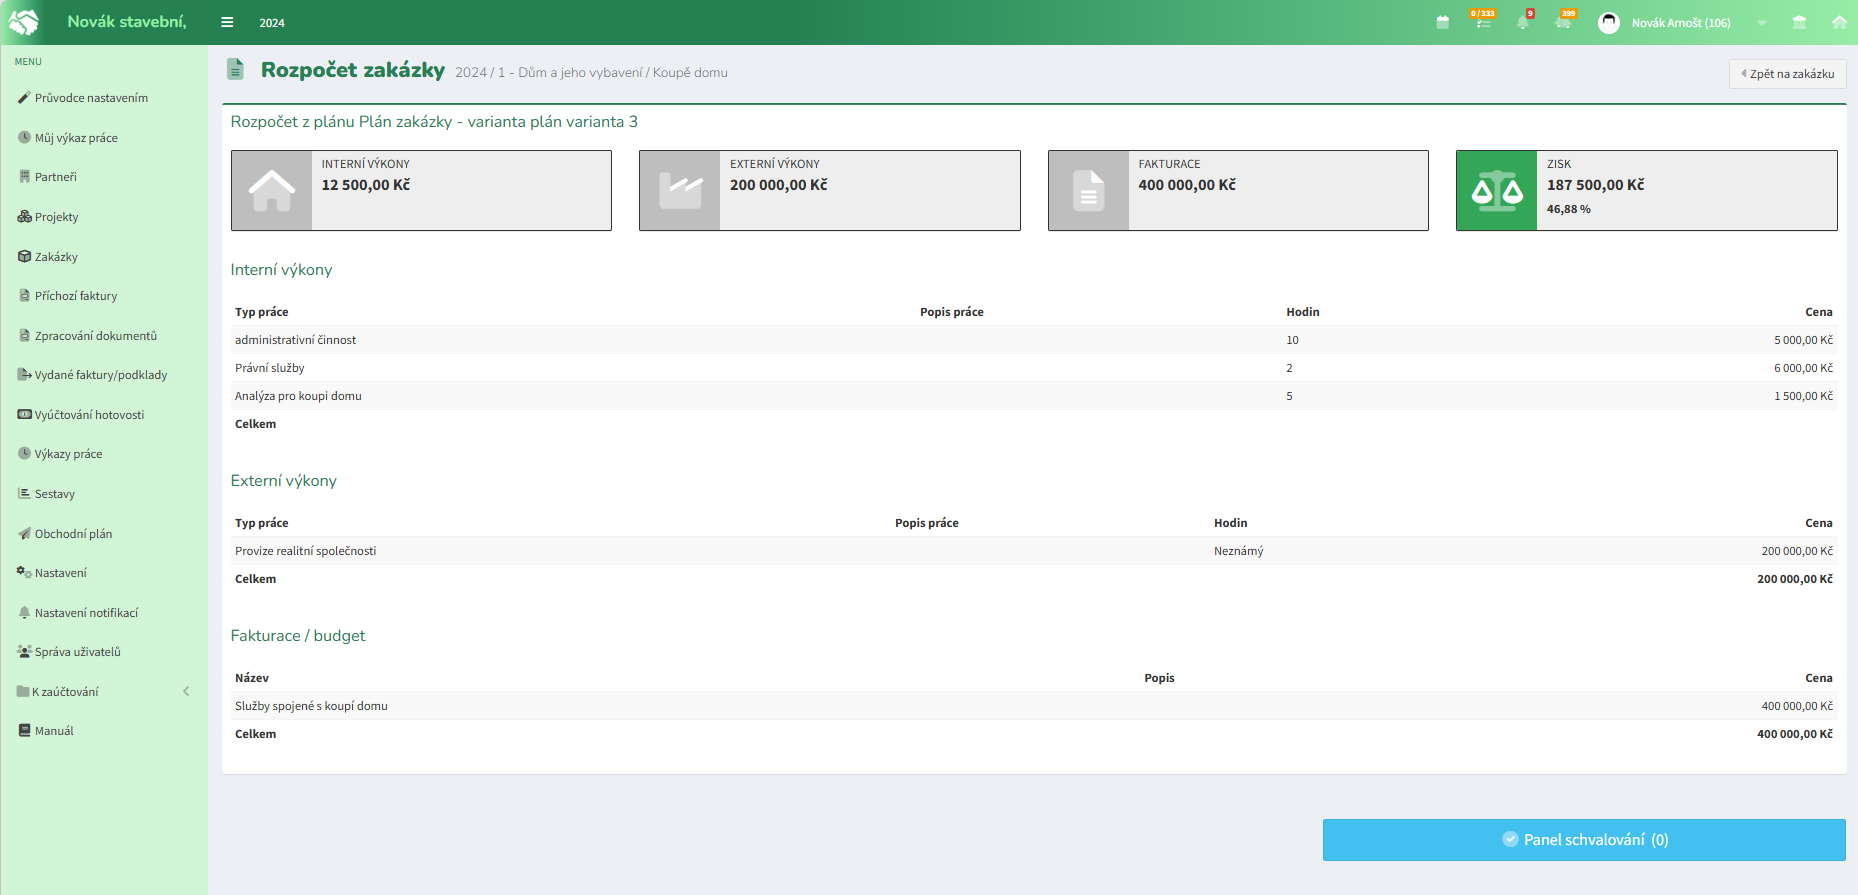Open the task list icon with 0/333 badge
The width and height of the screenshot is (1858, 895).
click(x=1483, y=21)
